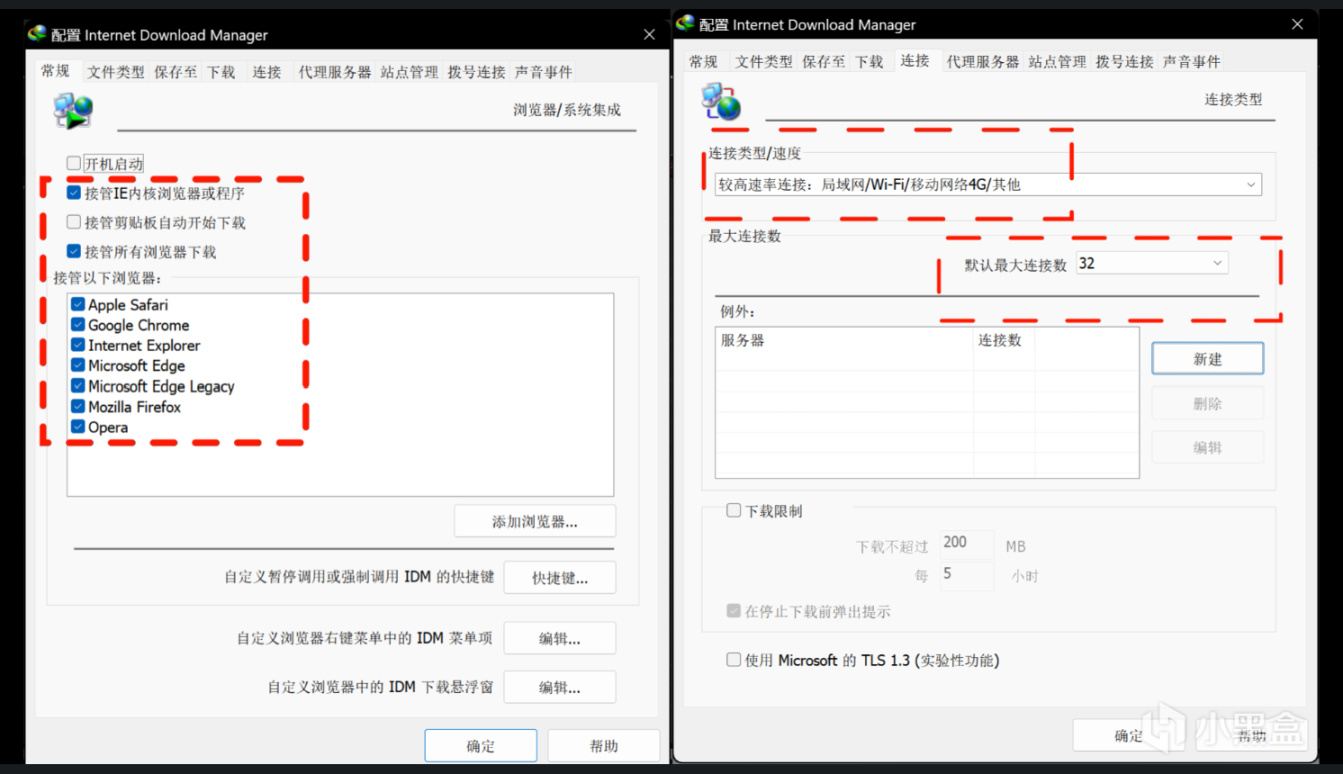Screen dimensions: 1343x774
Task: Confirm with 确定 in the browser-integration dialog
Action: (x=481, y=746)
